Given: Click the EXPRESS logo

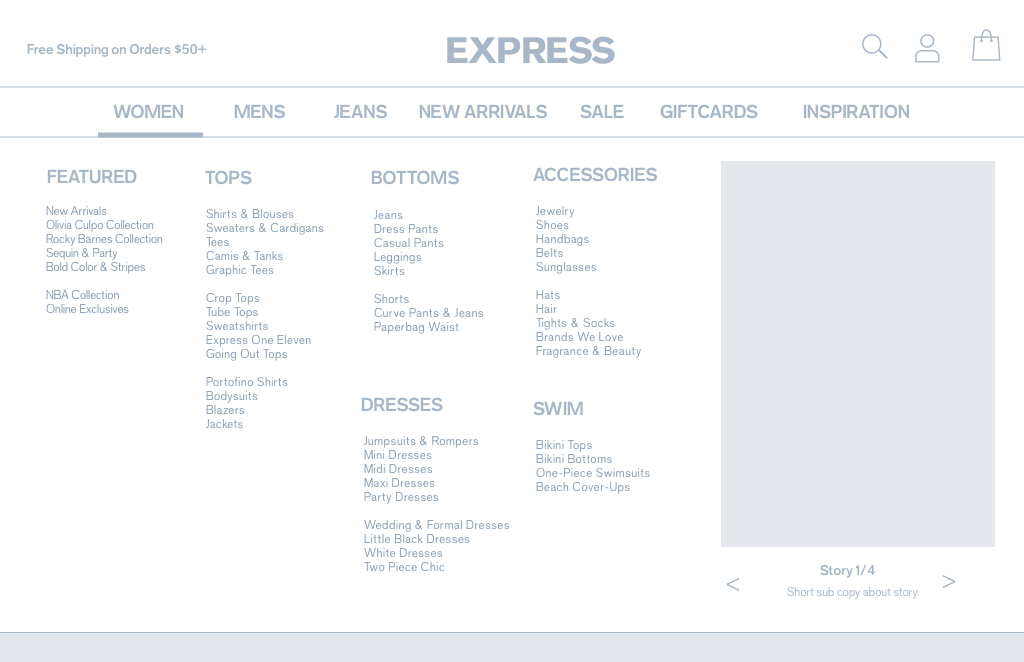Looking at the screenshot, I should (531, 49).
